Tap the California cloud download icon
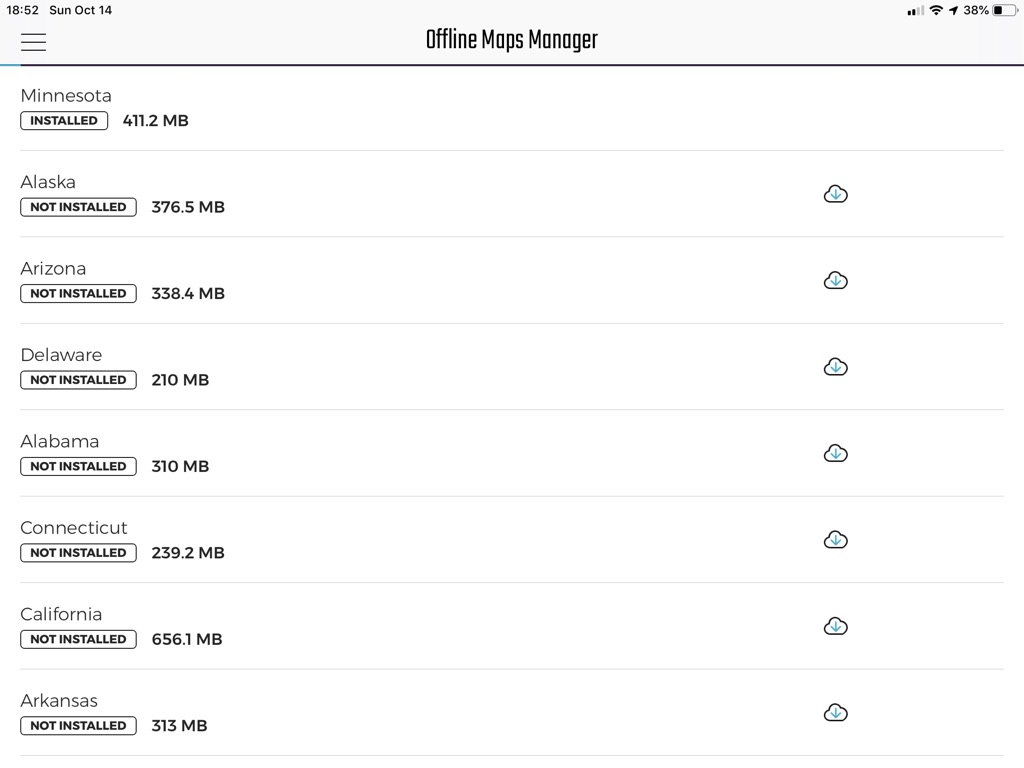The width and height of the screenshot is (1024, 768). (835, 627)
